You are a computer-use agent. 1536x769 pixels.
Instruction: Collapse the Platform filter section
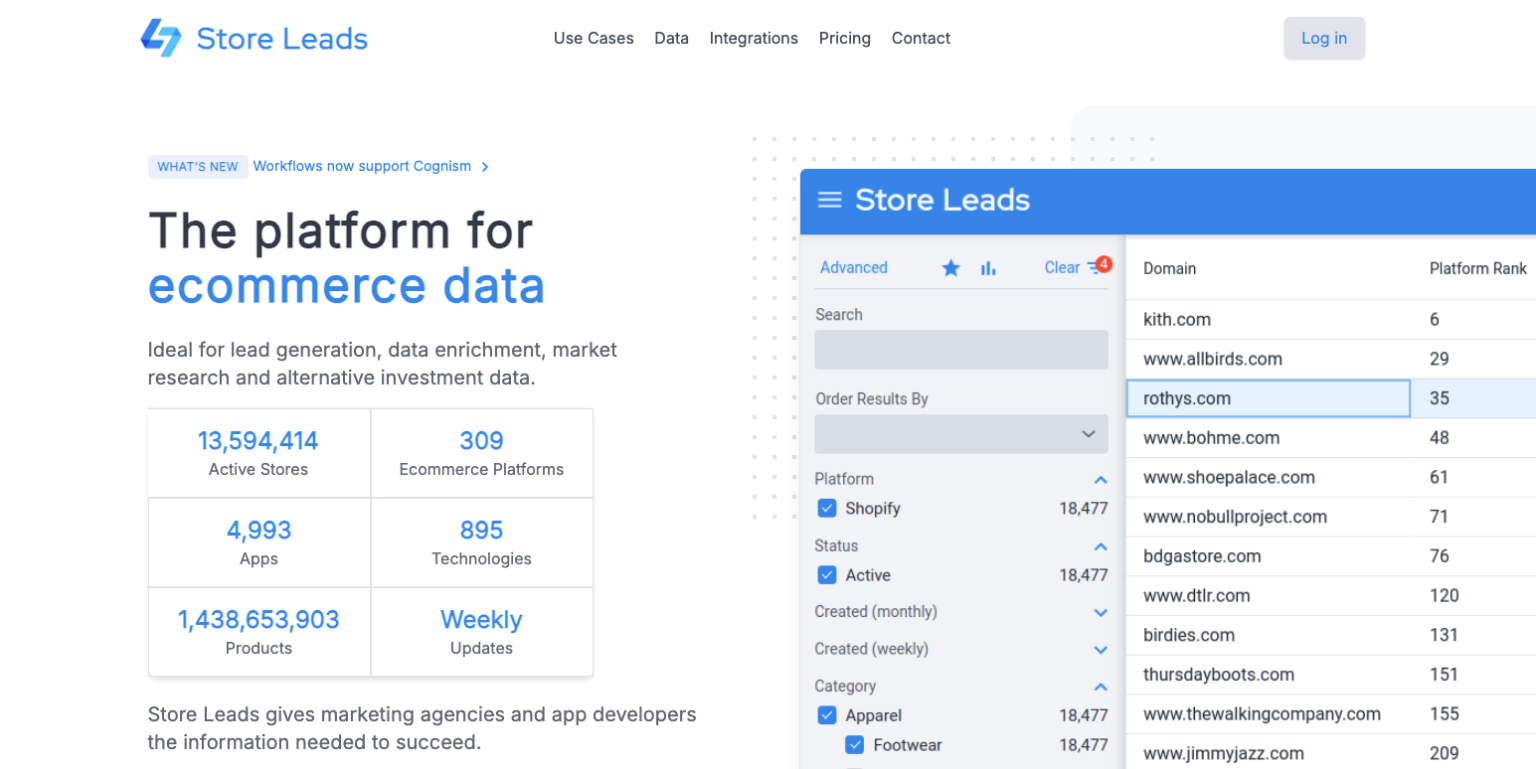[x=1101, y=480]
